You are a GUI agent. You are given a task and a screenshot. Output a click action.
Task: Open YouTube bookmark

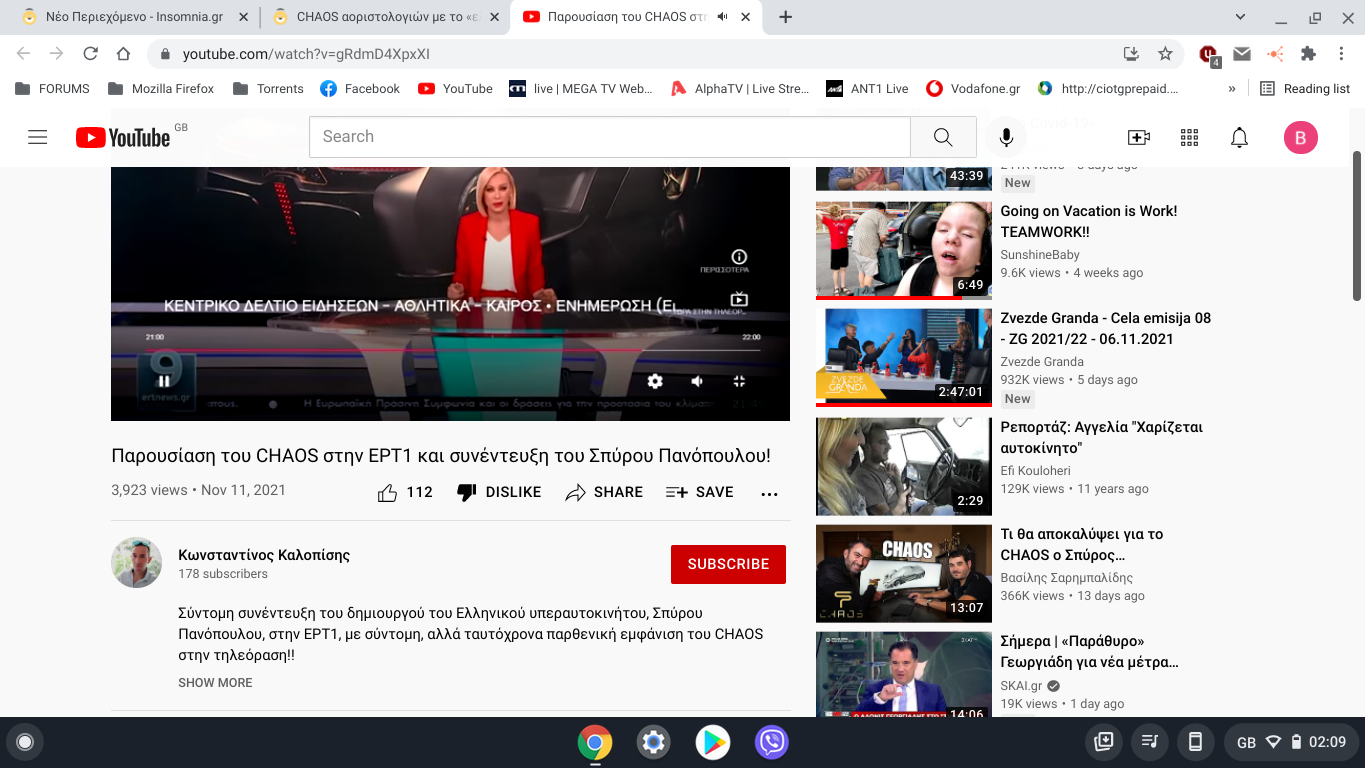[455, 89]
